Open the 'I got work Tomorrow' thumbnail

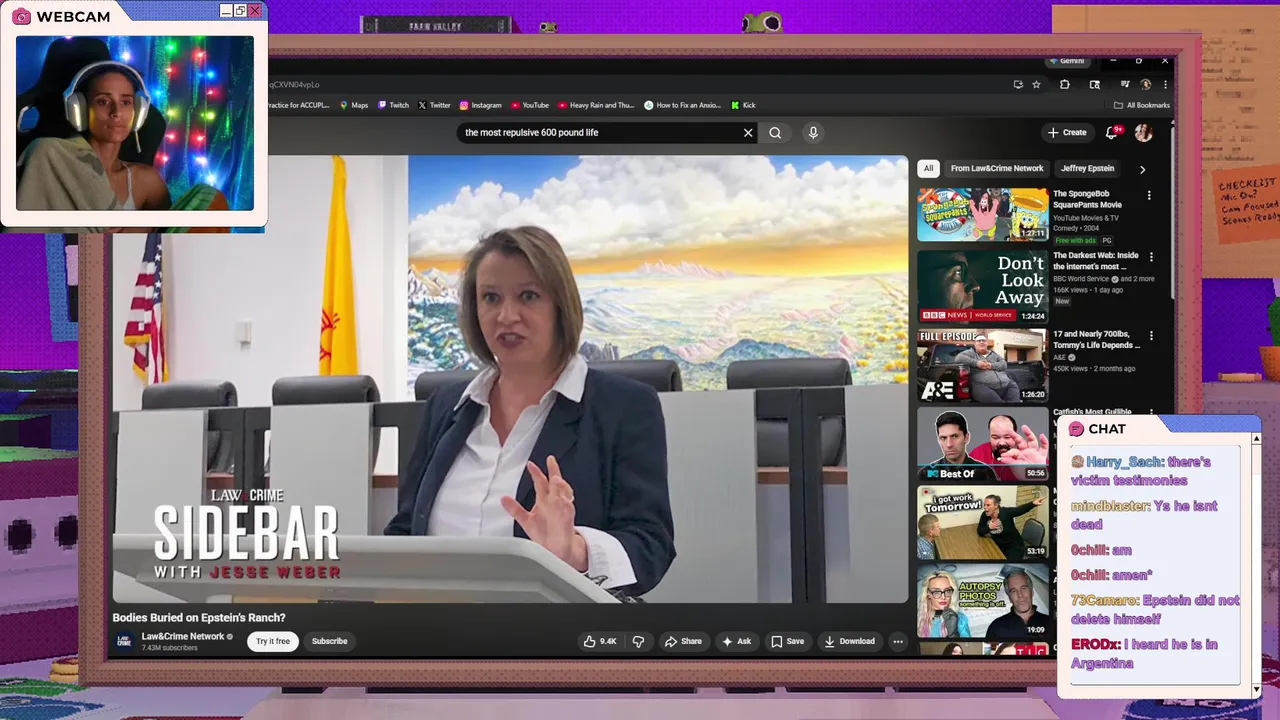point(983,523)
